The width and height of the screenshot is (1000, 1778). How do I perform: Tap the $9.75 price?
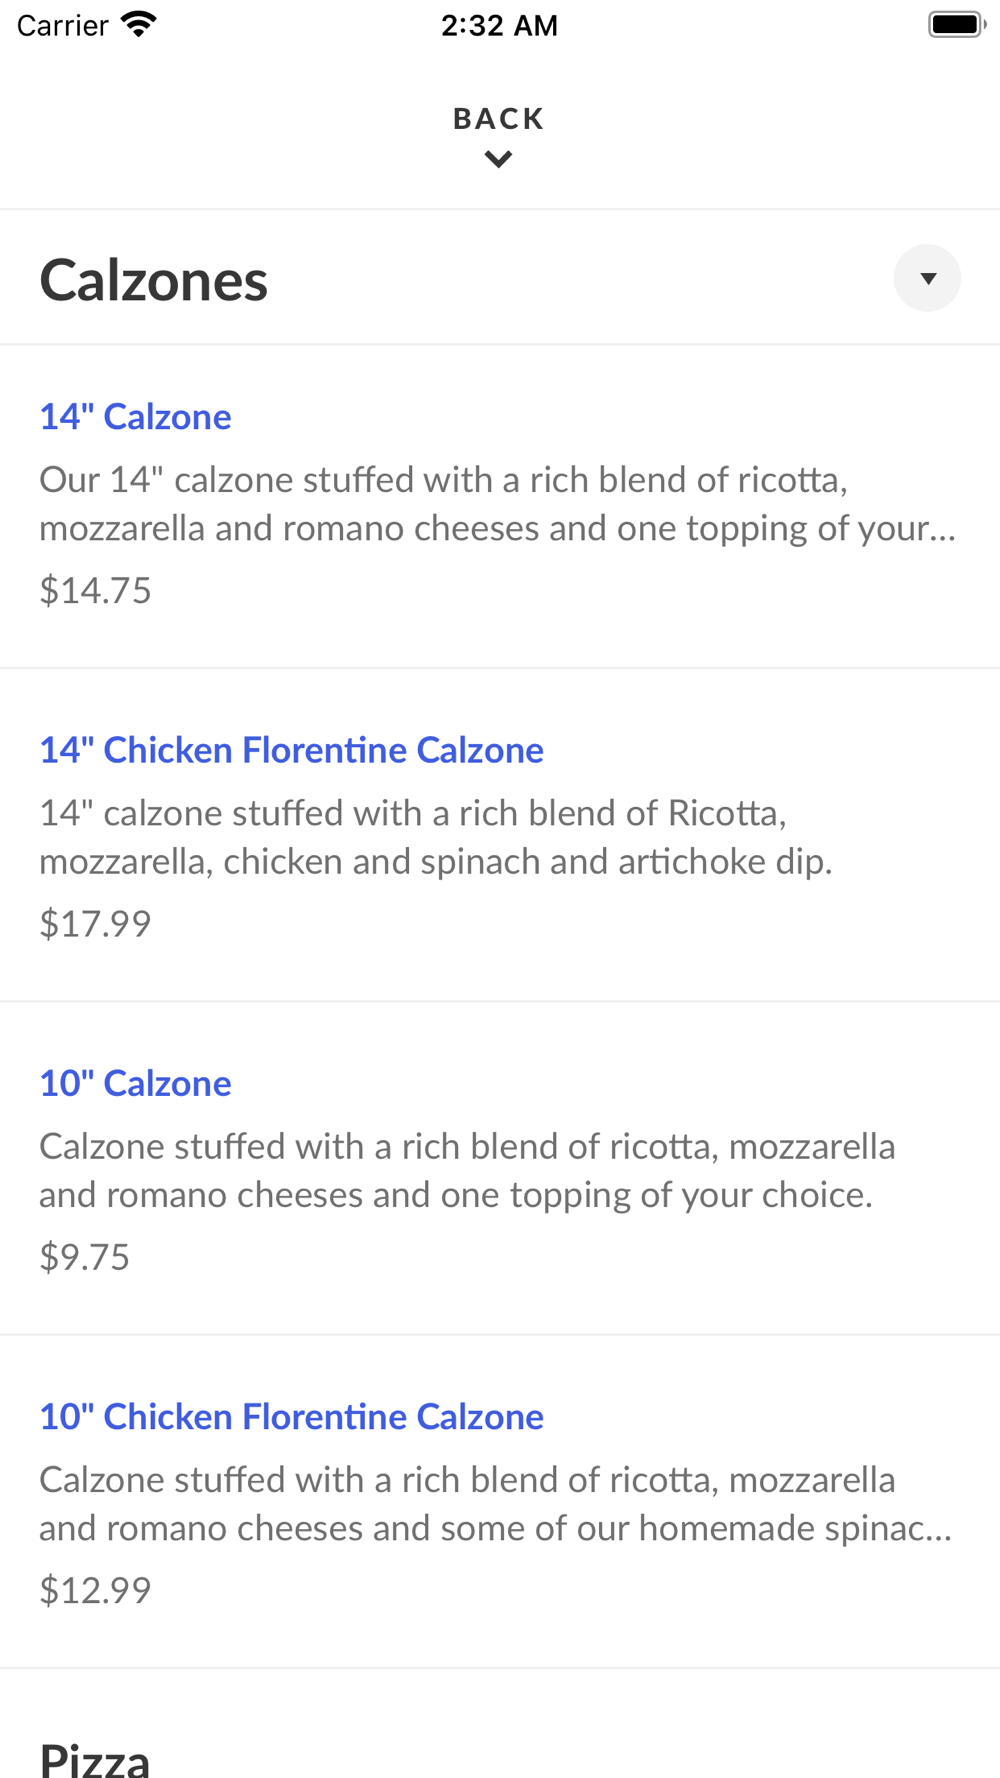tap(84, 1256)
